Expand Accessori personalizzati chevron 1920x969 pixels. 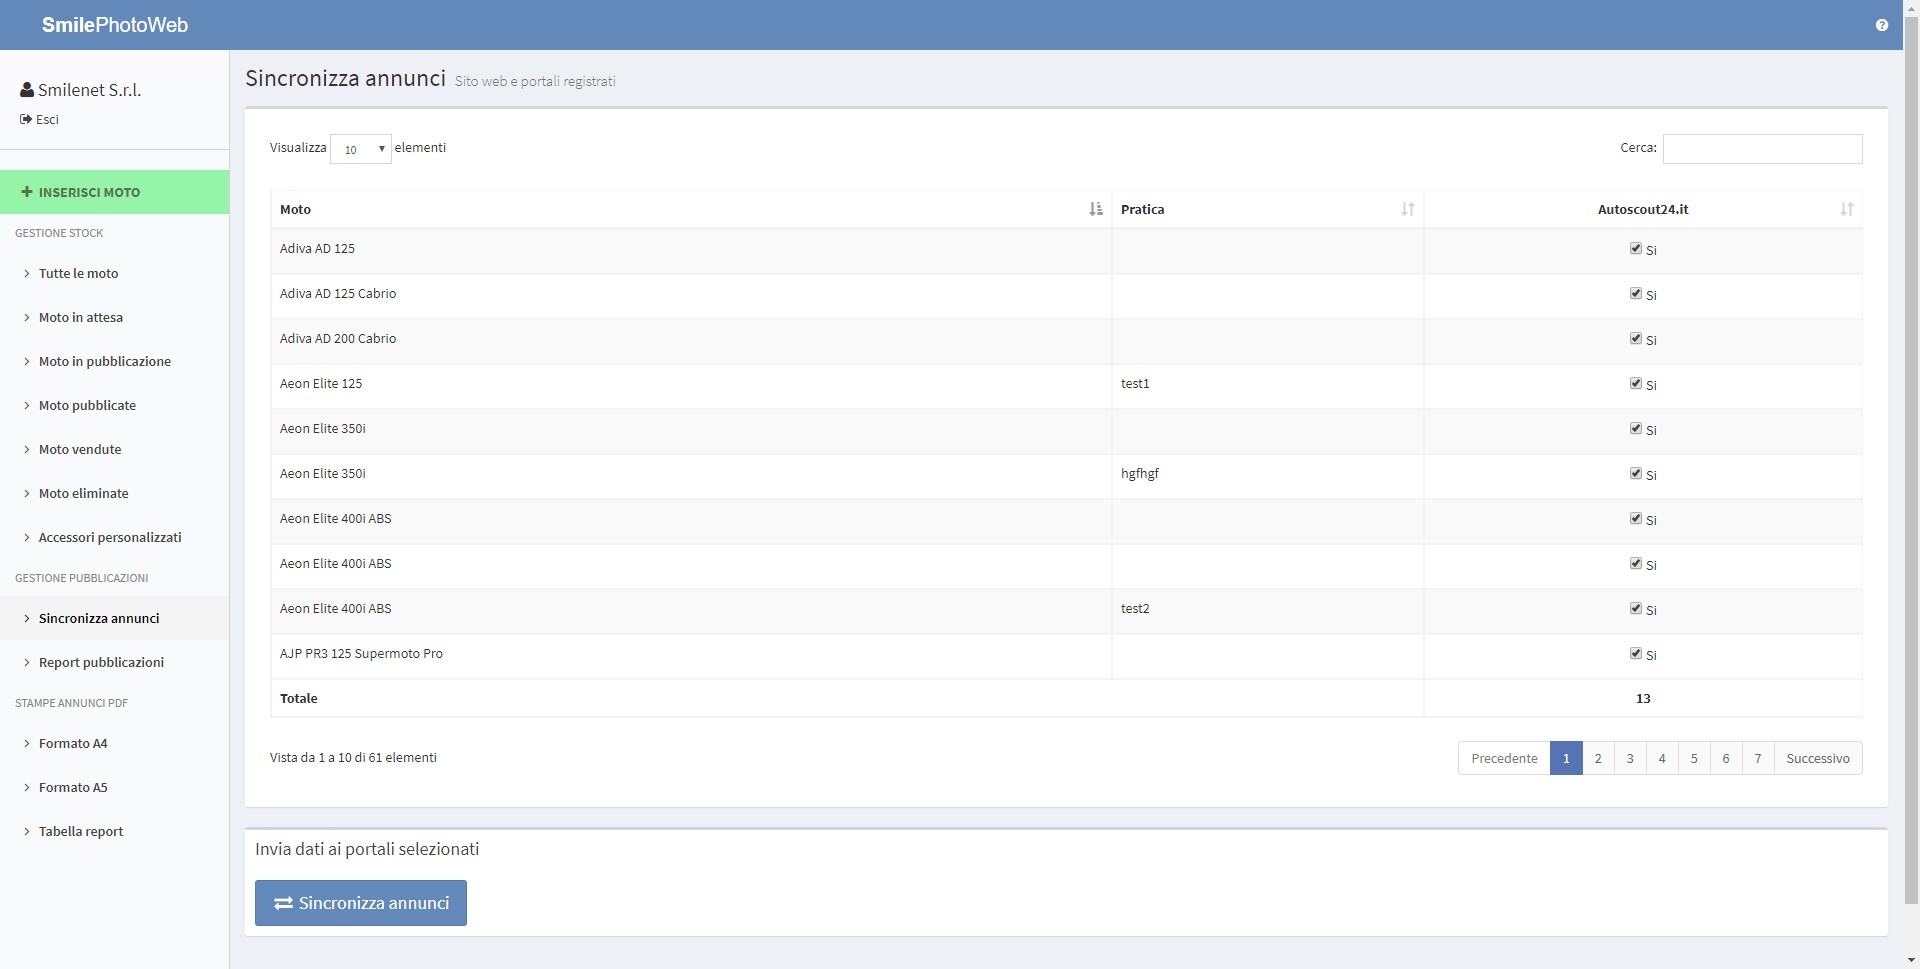[27, 537]
